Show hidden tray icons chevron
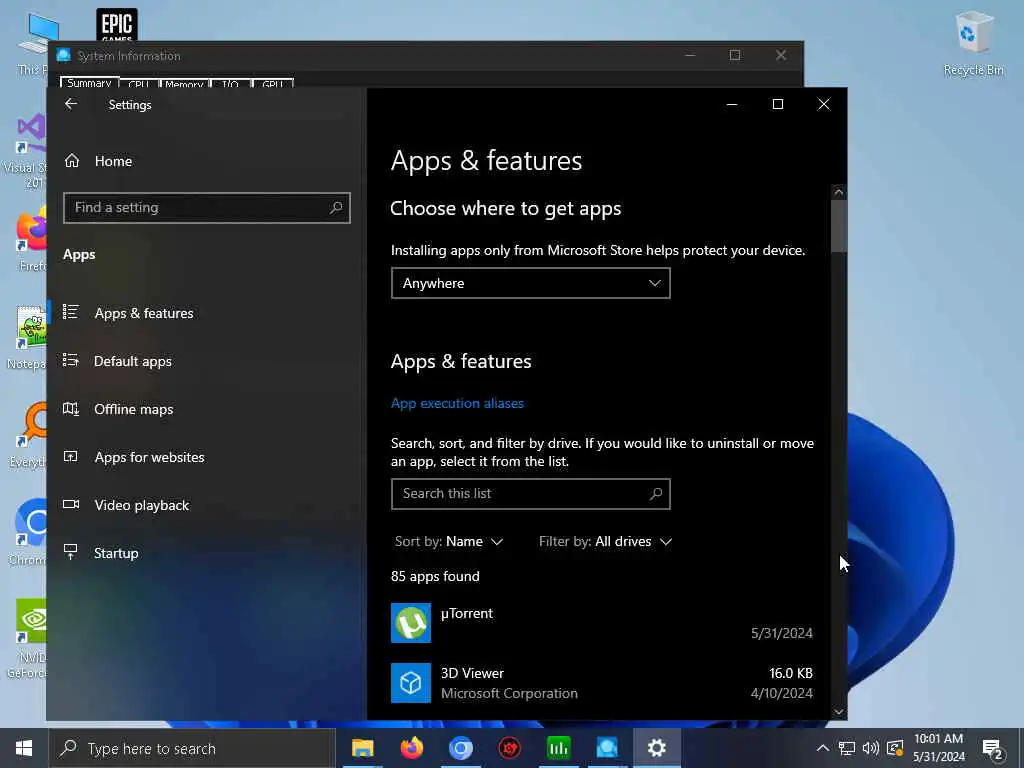 (x=823, y=748)
